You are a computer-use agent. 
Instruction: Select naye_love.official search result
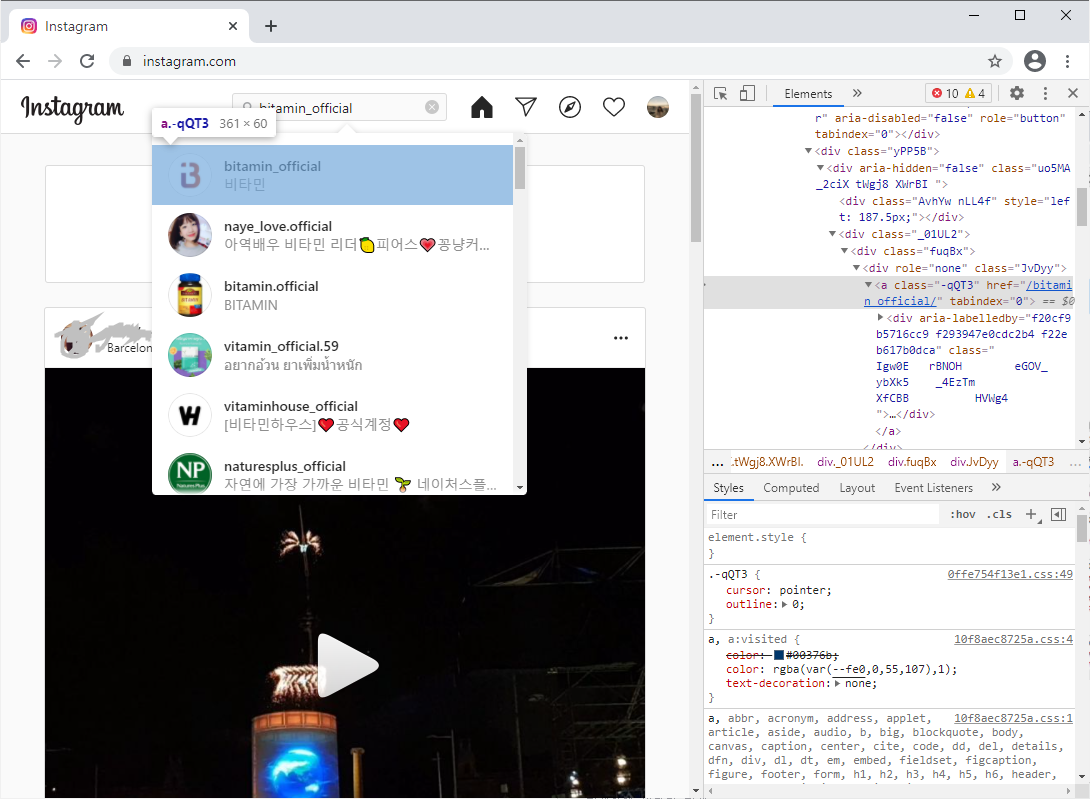pyautogui.click(x=332, y=235)
